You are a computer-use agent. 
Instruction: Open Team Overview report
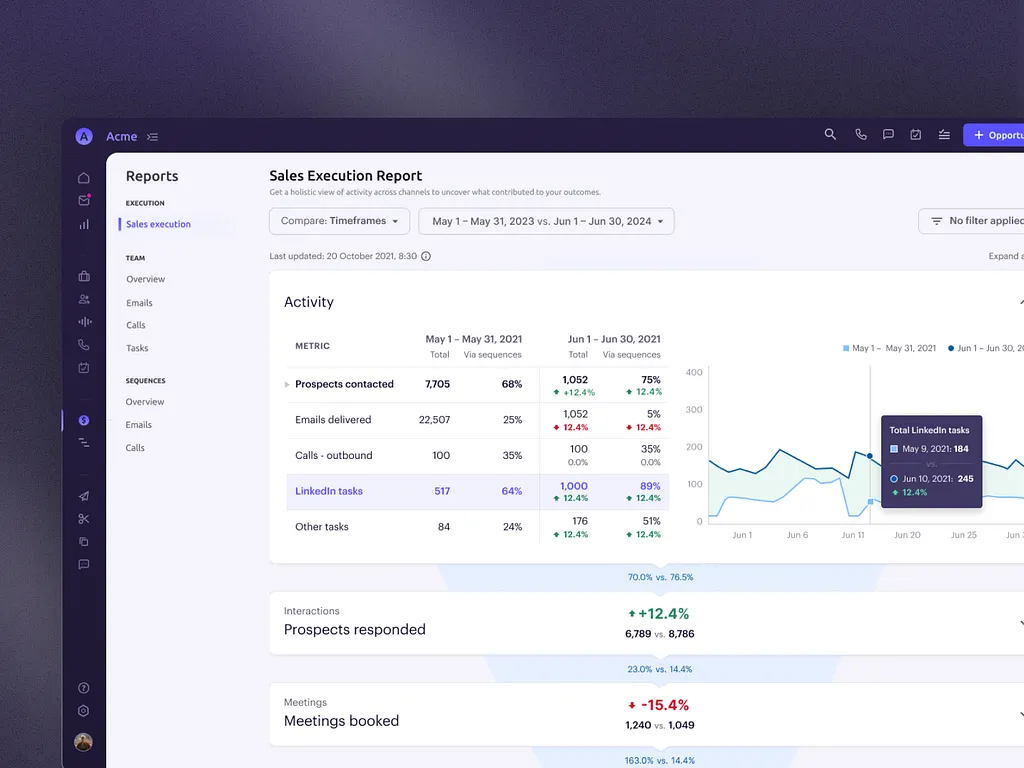146,279
